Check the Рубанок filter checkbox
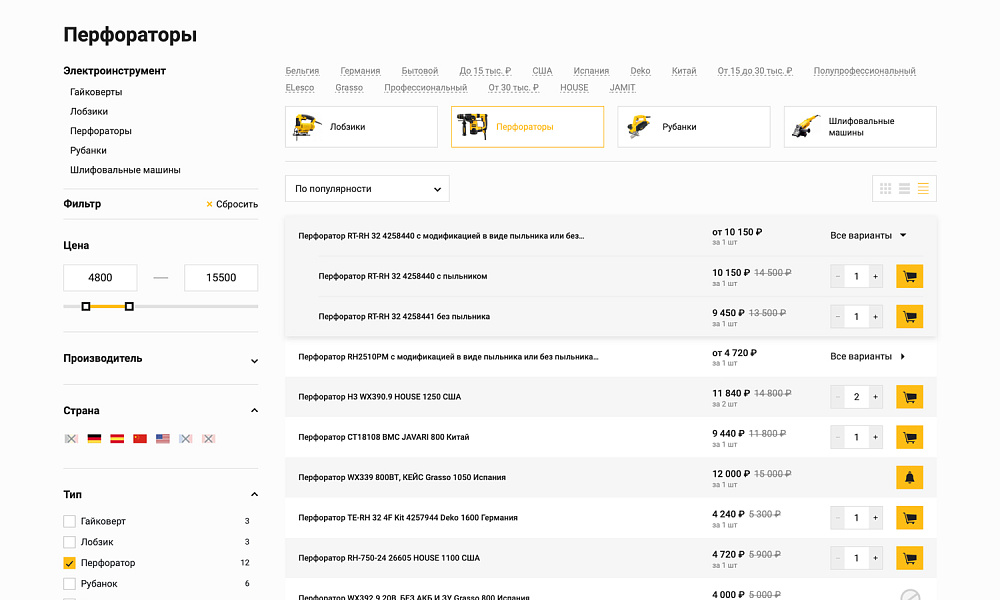 coord(68,583)
